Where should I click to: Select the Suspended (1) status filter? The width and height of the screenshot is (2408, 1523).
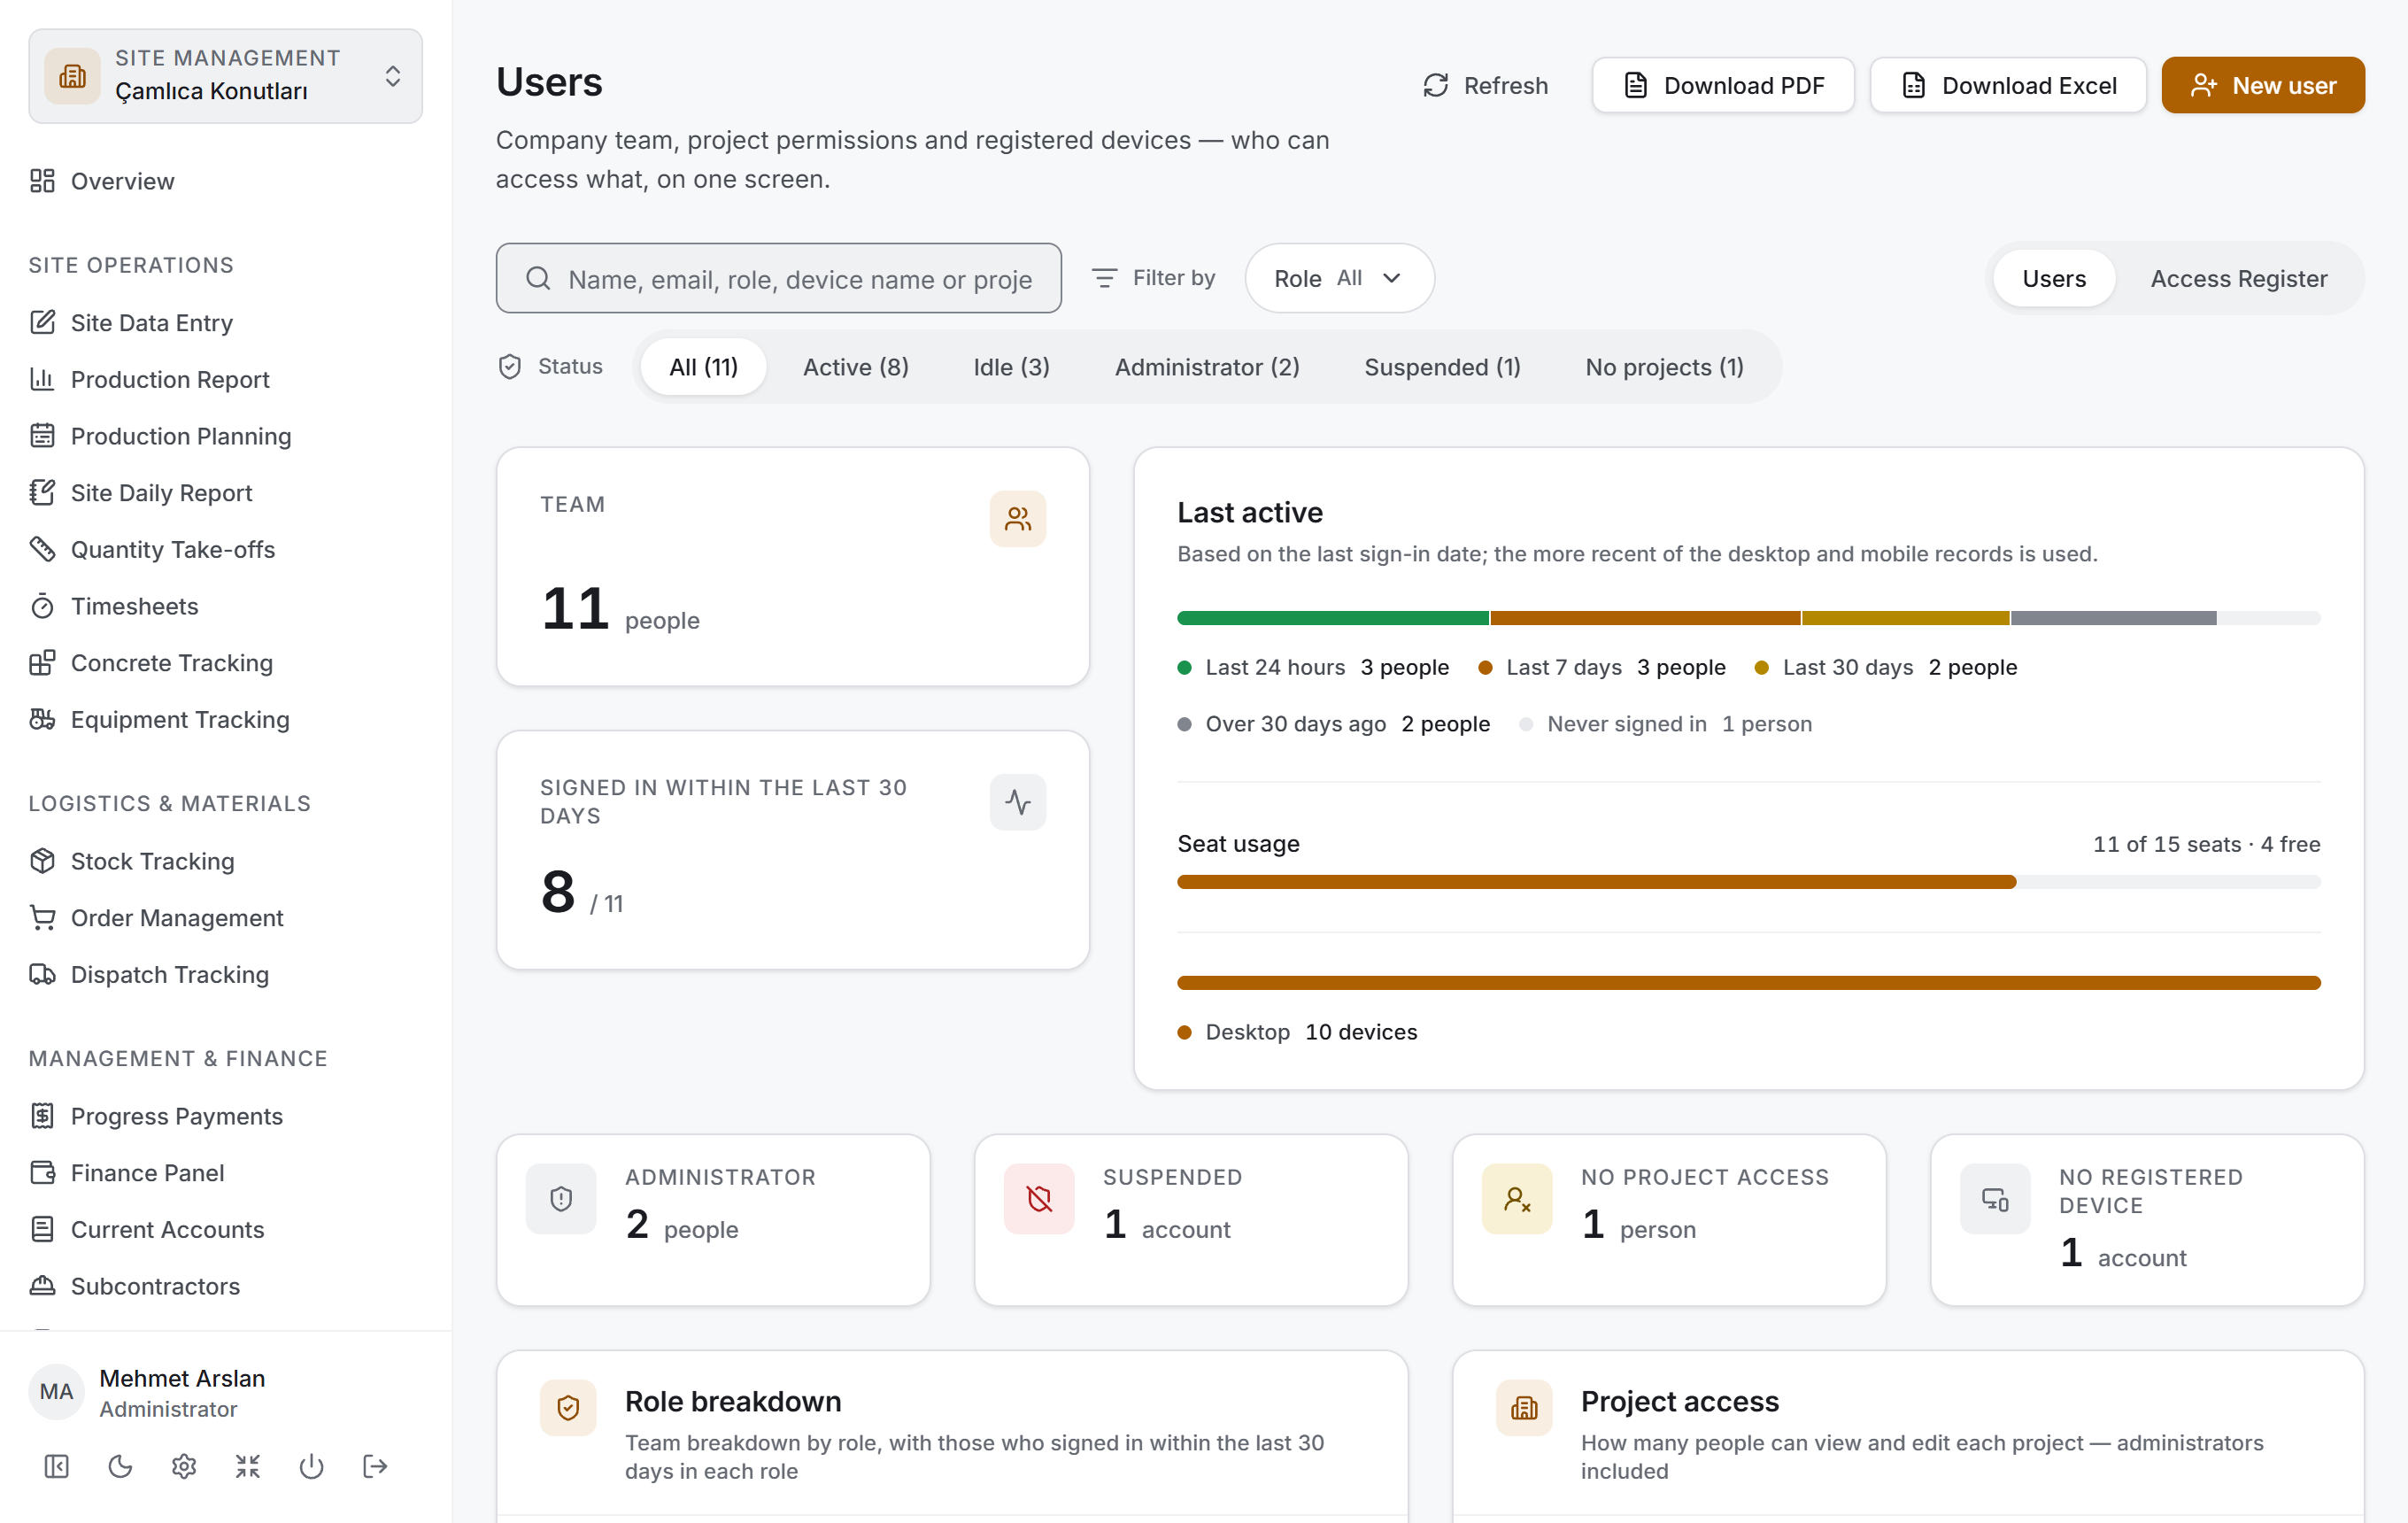(x=1442, y=367)
